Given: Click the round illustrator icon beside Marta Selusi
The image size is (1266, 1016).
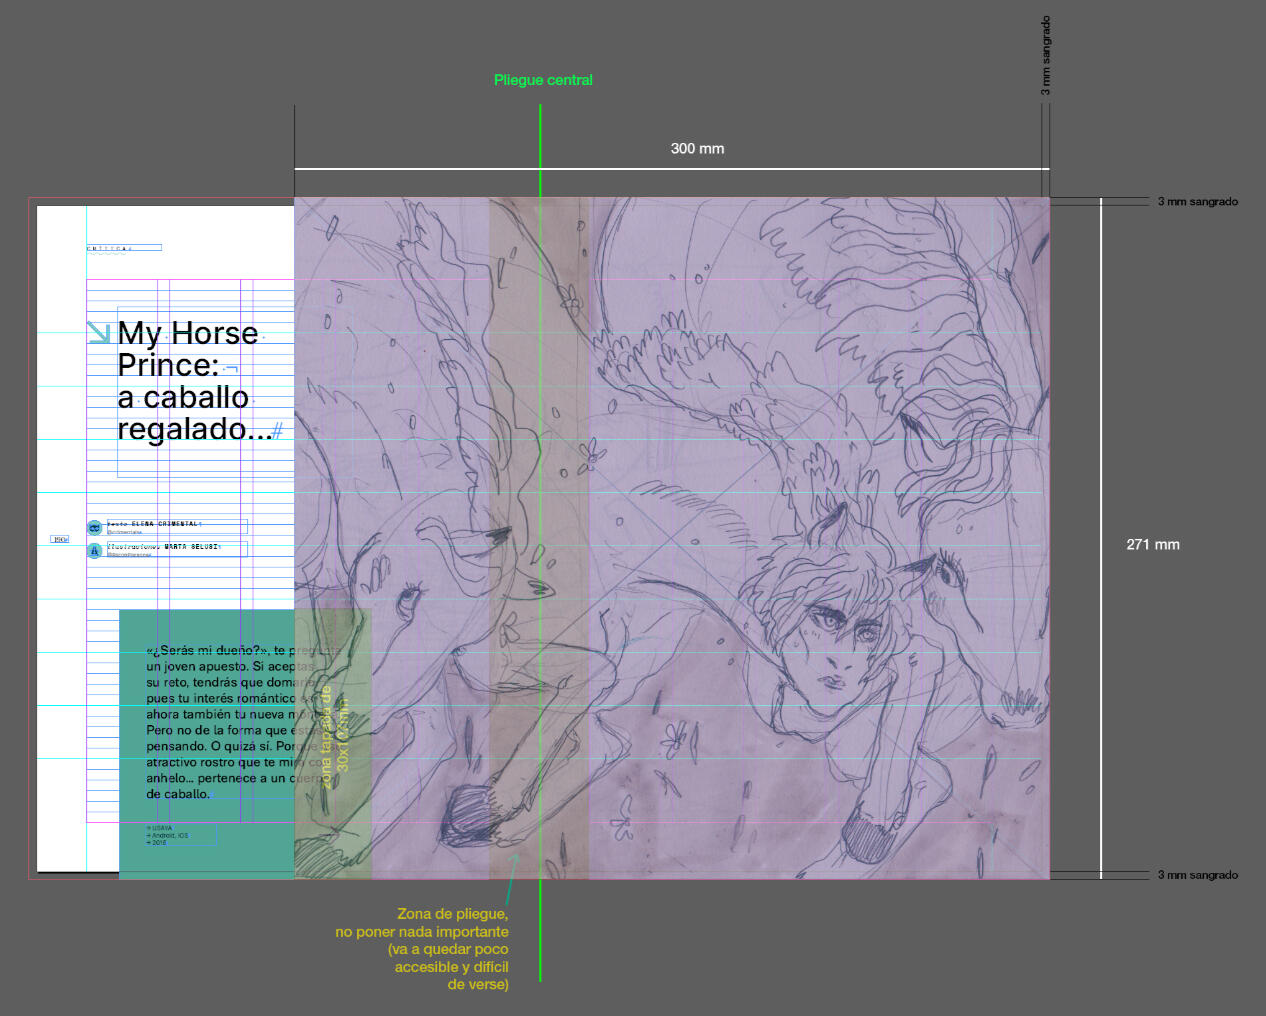Looking at the screenshot, I should coord(95,550).
